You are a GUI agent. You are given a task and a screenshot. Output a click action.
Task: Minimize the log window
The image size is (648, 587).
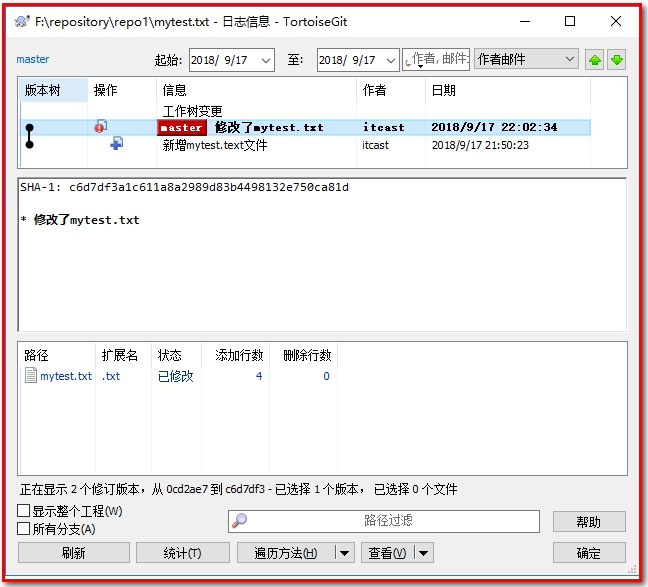coord(525,21)
